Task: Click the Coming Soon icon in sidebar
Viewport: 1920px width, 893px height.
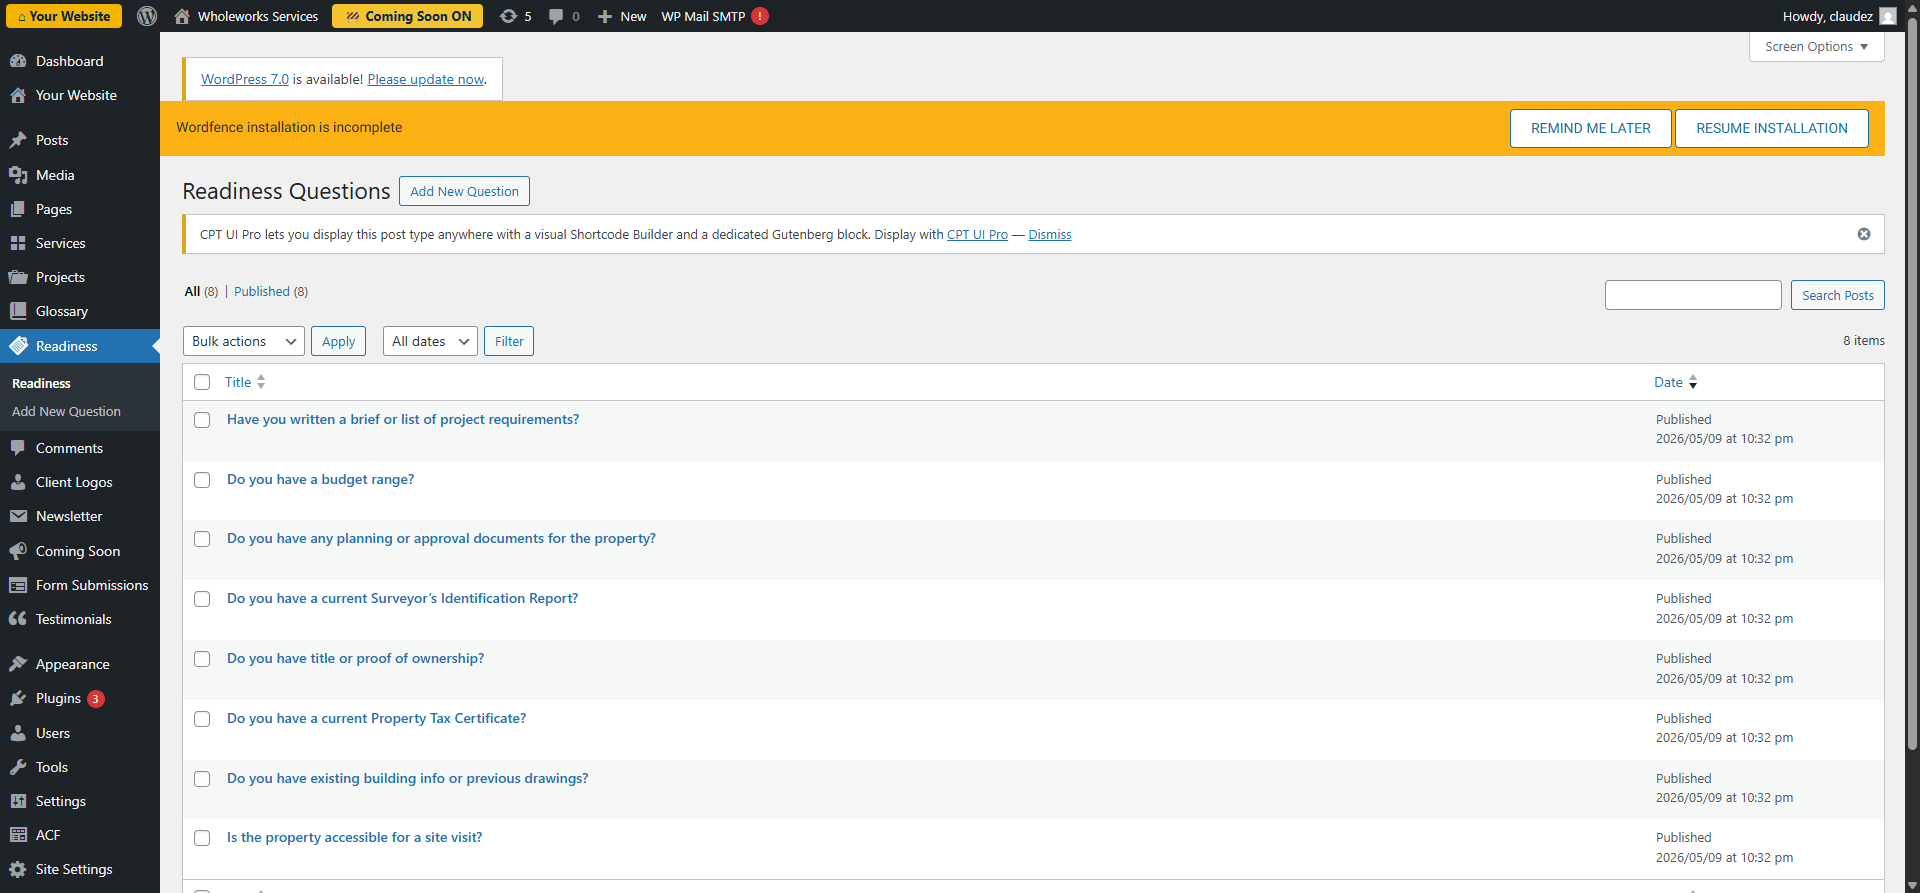Action: pos(18,551)
